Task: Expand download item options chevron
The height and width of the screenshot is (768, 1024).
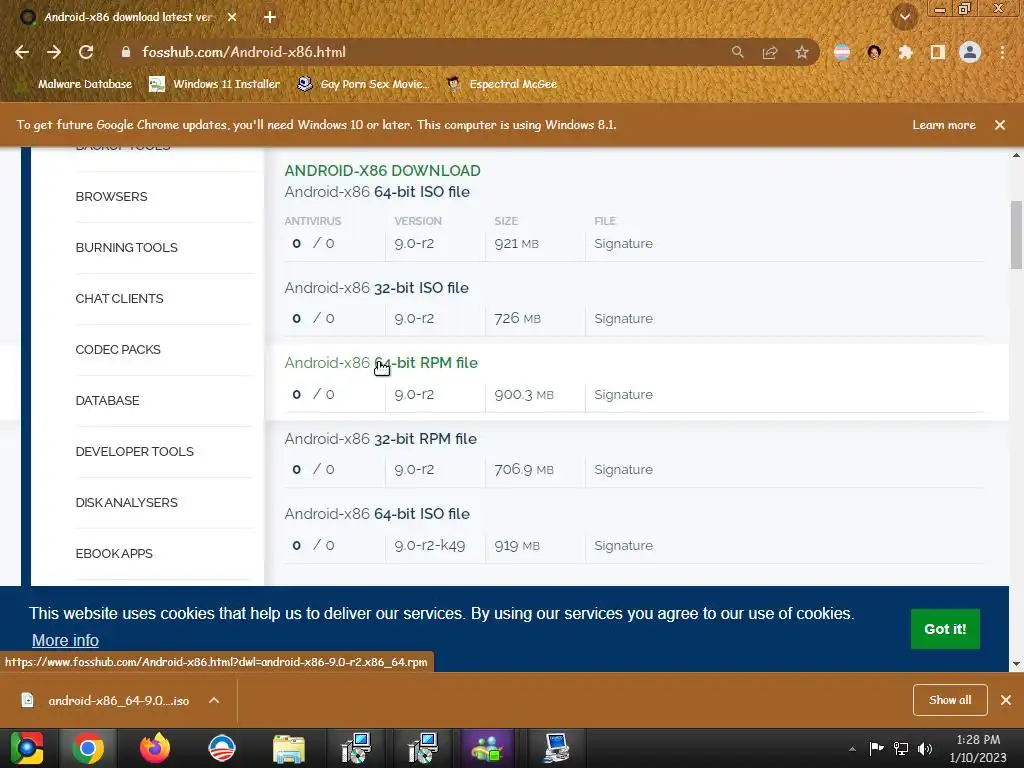Action: tap(214, 700)
